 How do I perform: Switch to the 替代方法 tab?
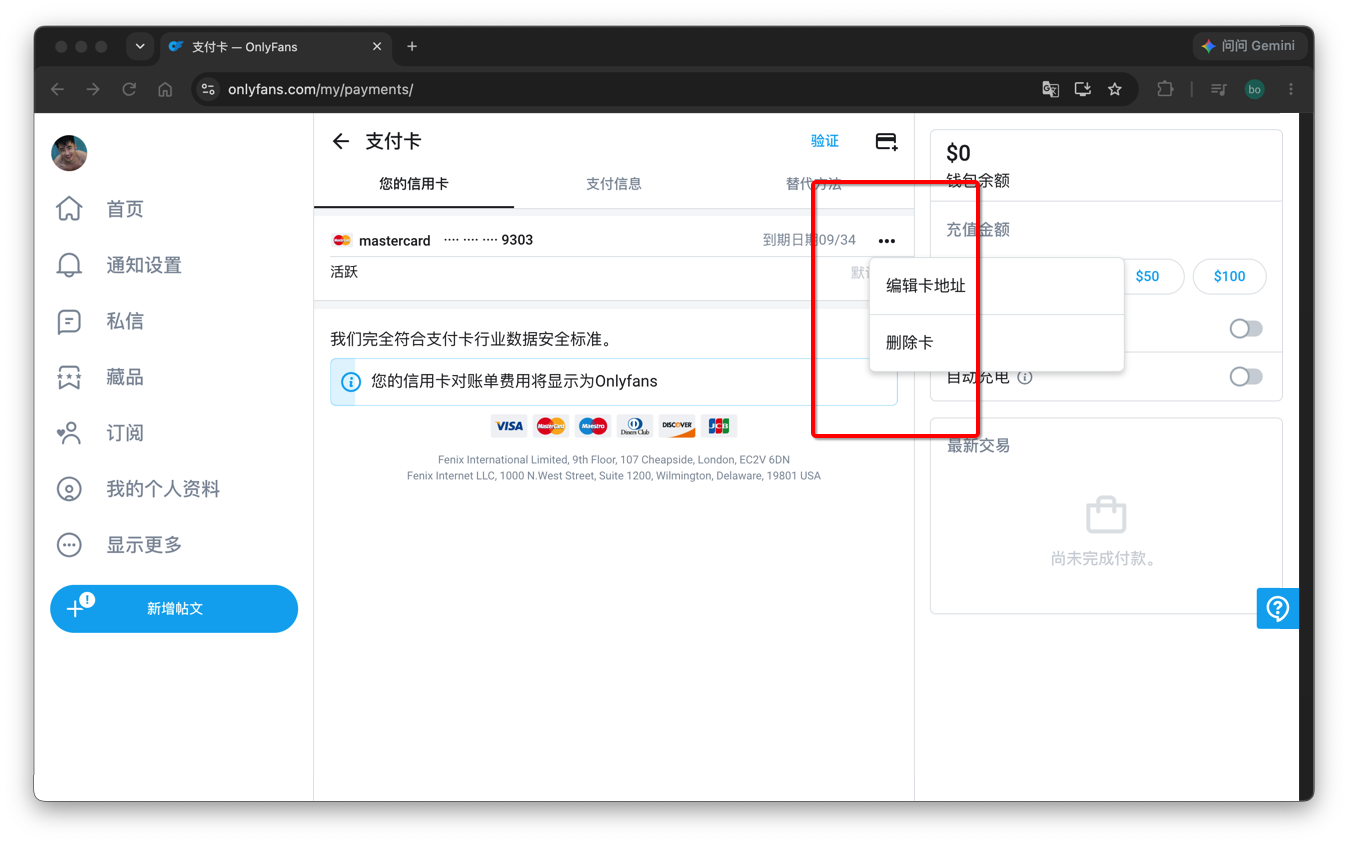tap(814, 184)
